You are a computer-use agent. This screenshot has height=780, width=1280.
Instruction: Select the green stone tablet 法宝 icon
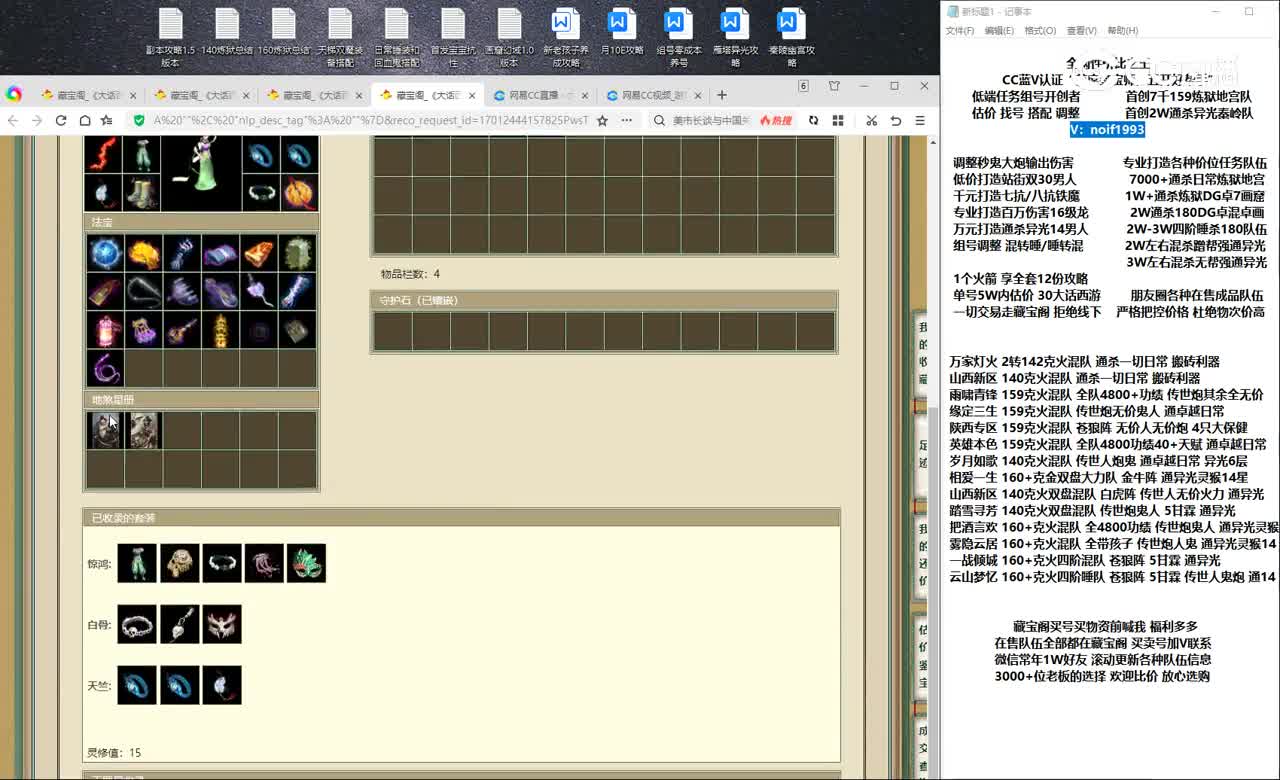(297, 254)
